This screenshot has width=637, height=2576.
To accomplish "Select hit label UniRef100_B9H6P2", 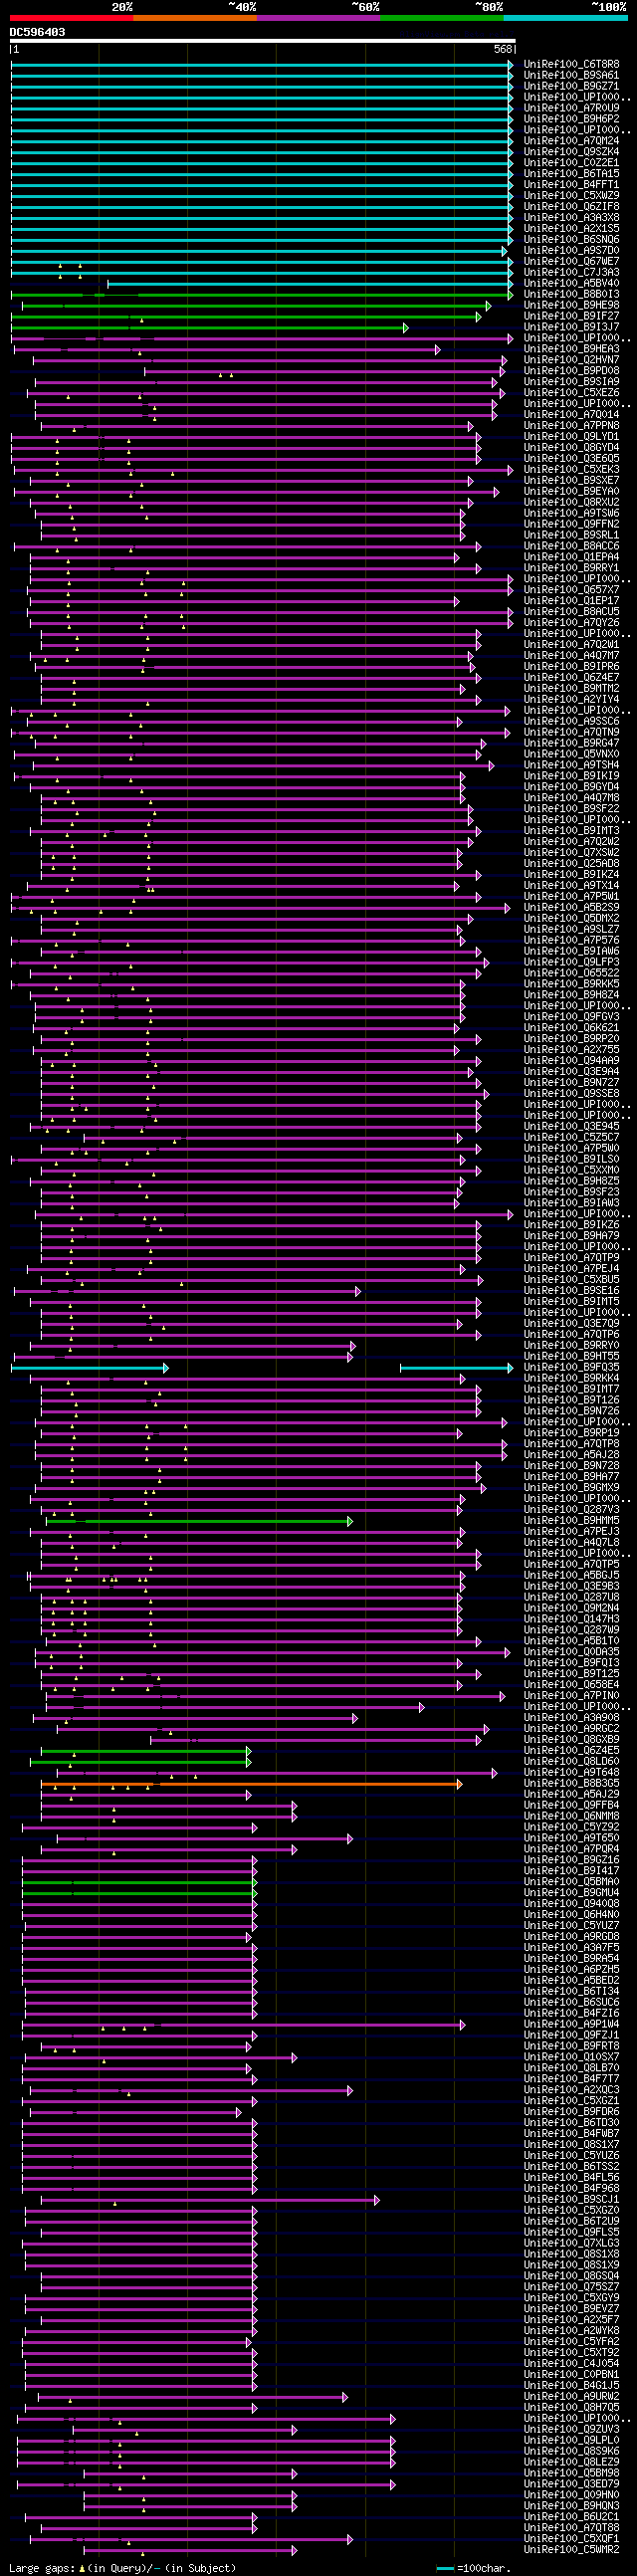I will point(571,119).
